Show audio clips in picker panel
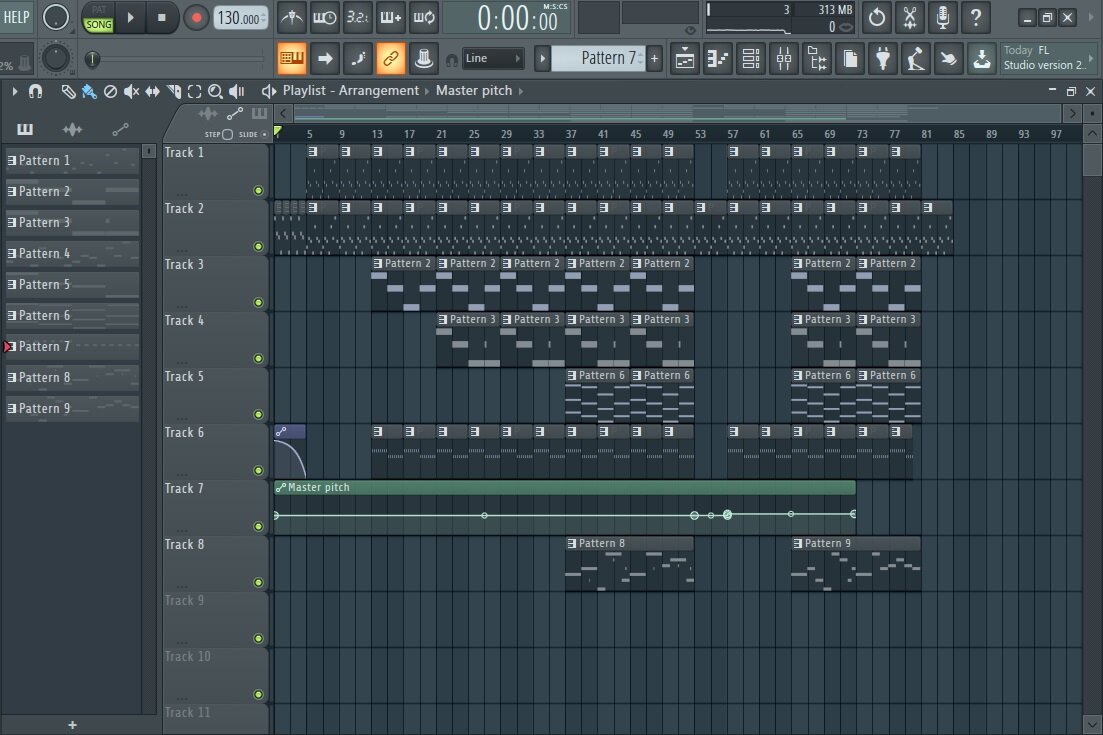Viewport: 1103px width, 735px height. click(72, 129)
